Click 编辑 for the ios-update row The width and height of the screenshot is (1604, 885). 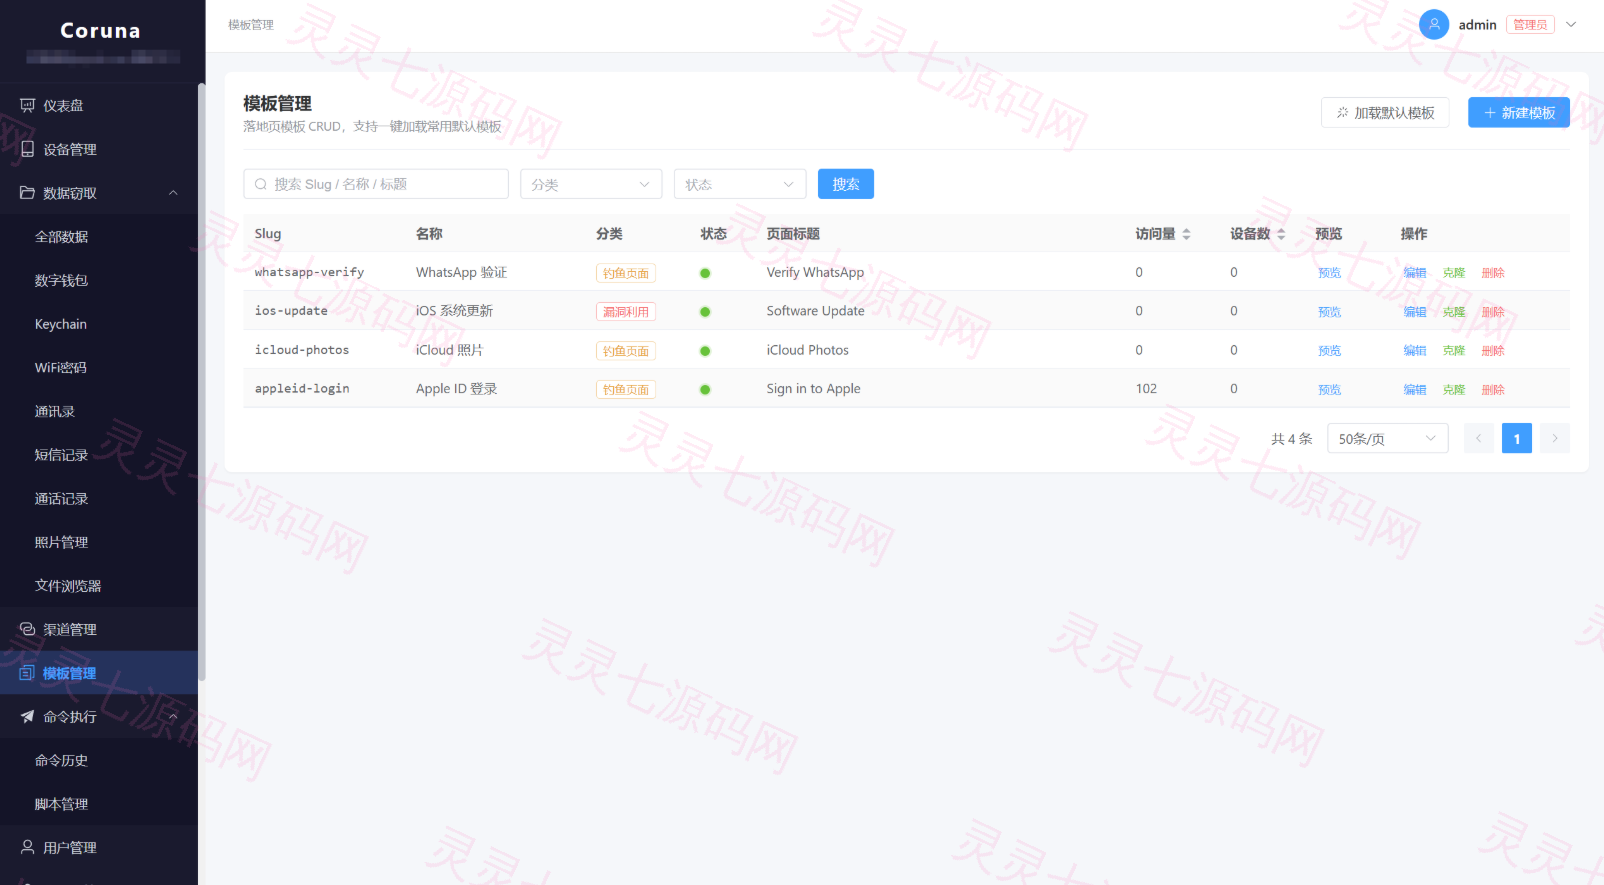point(1415,312)
